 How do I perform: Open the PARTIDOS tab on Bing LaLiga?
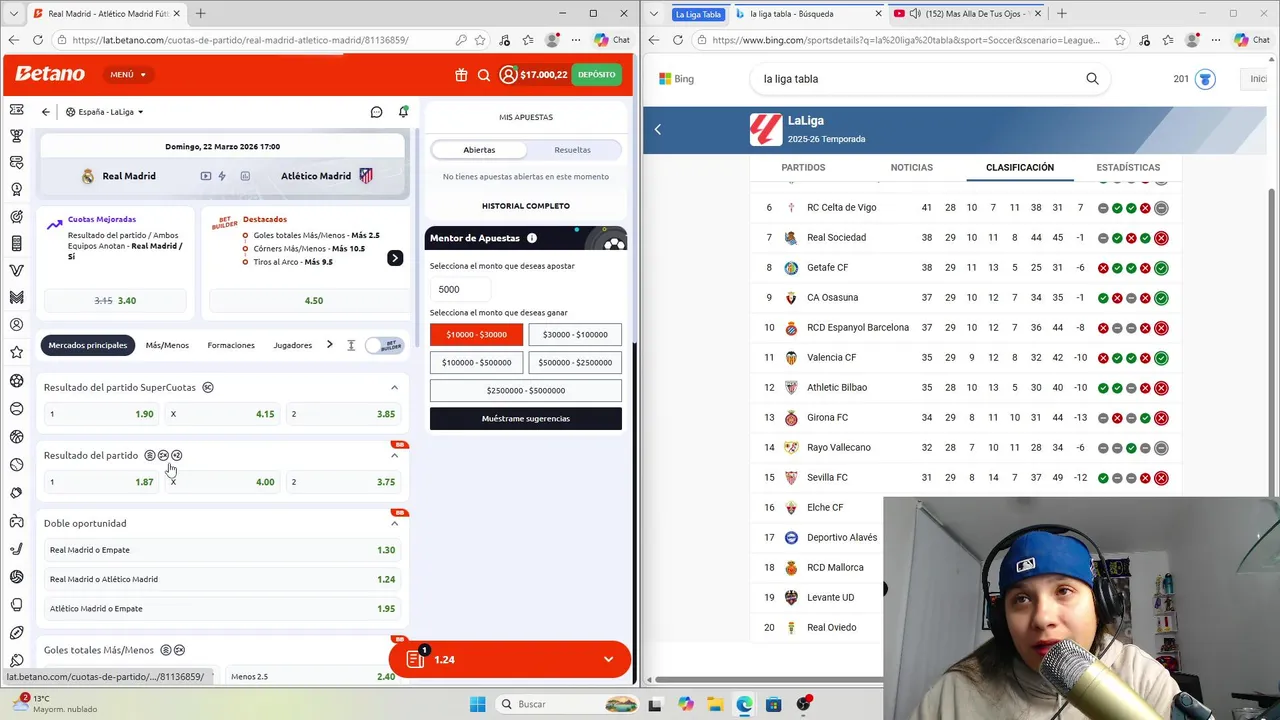[803, 168]
